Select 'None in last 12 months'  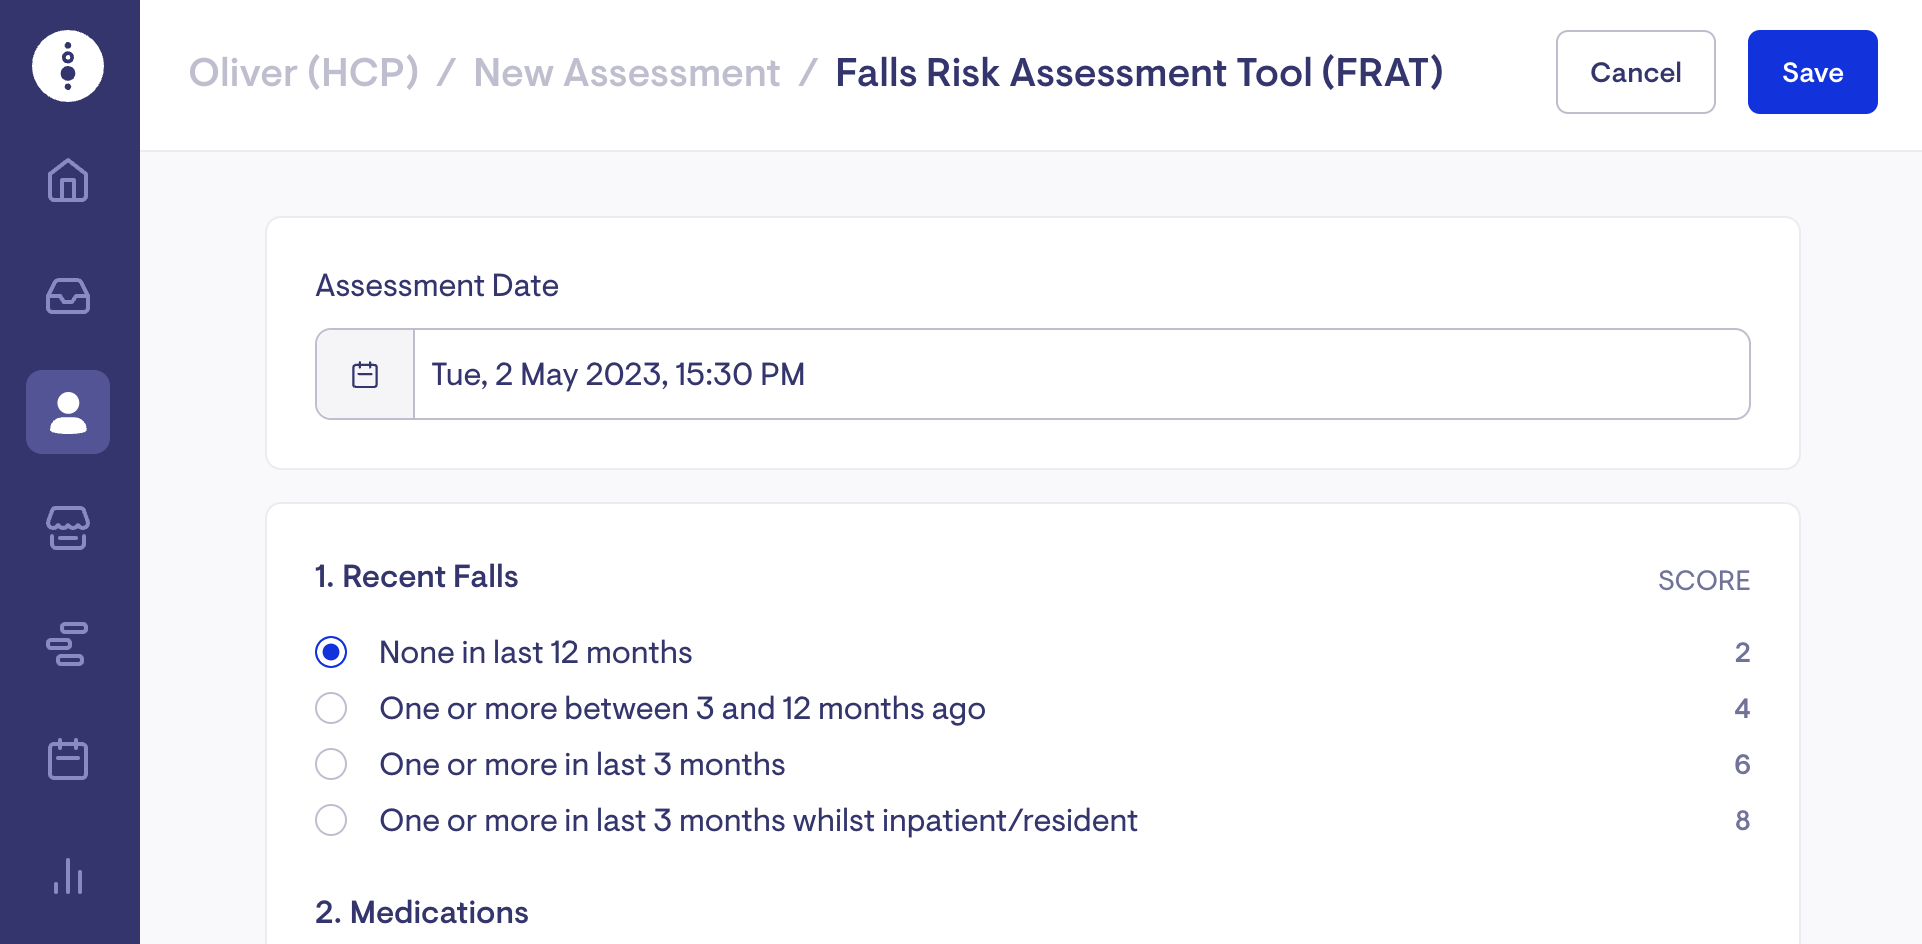coord(331,652)
